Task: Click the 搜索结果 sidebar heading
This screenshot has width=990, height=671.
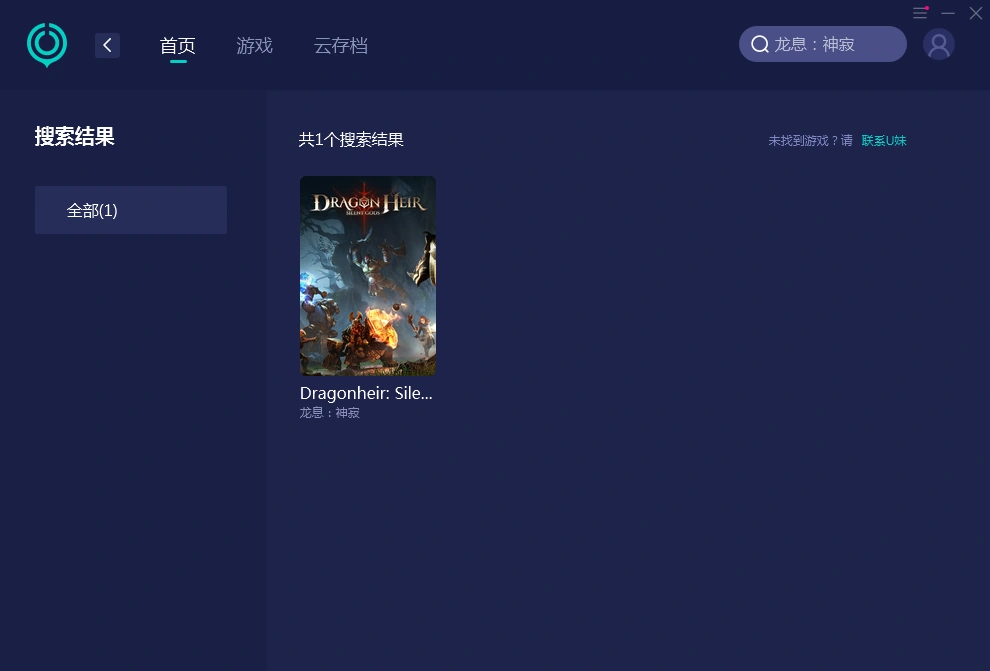Action: (75, 136)
